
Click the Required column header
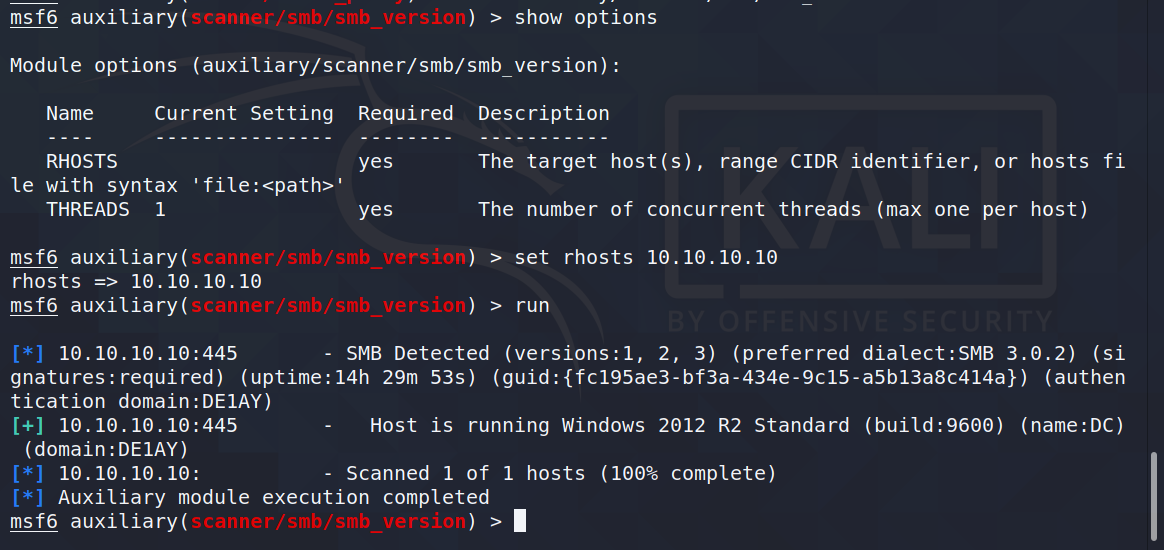(x=405, y=114)
